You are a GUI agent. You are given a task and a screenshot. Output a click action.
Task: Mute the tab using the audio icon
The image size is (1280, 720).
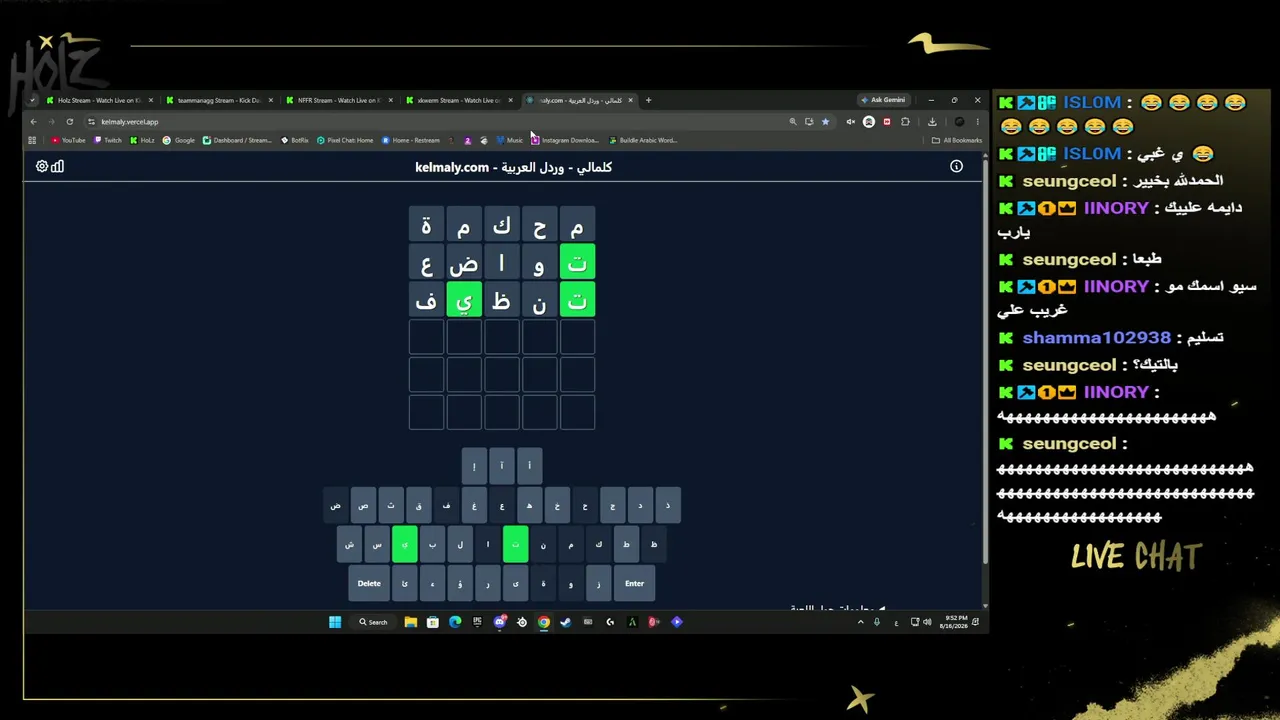click(850, 122)
